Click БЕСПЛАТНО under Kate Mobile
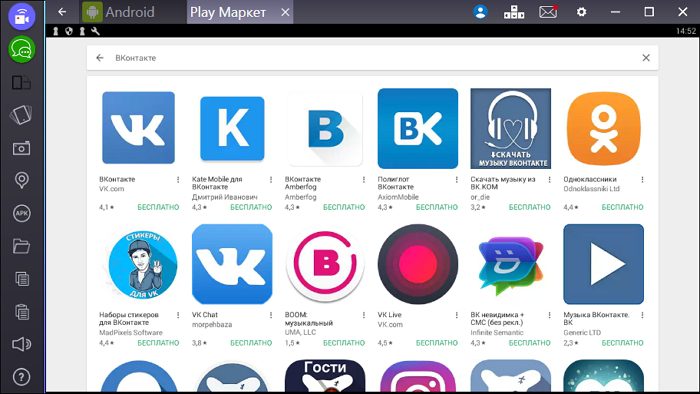 coord(251,207)
